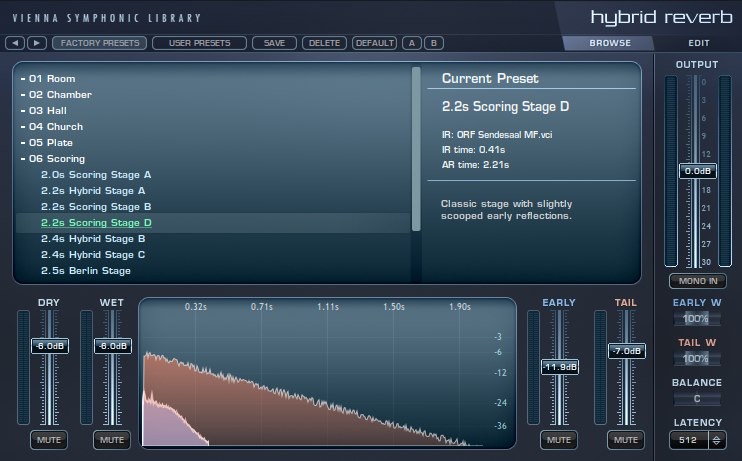Click the TAIL fader handle at -7.0dB
This screenshot has height=461, width=742.
coord(627,351)
